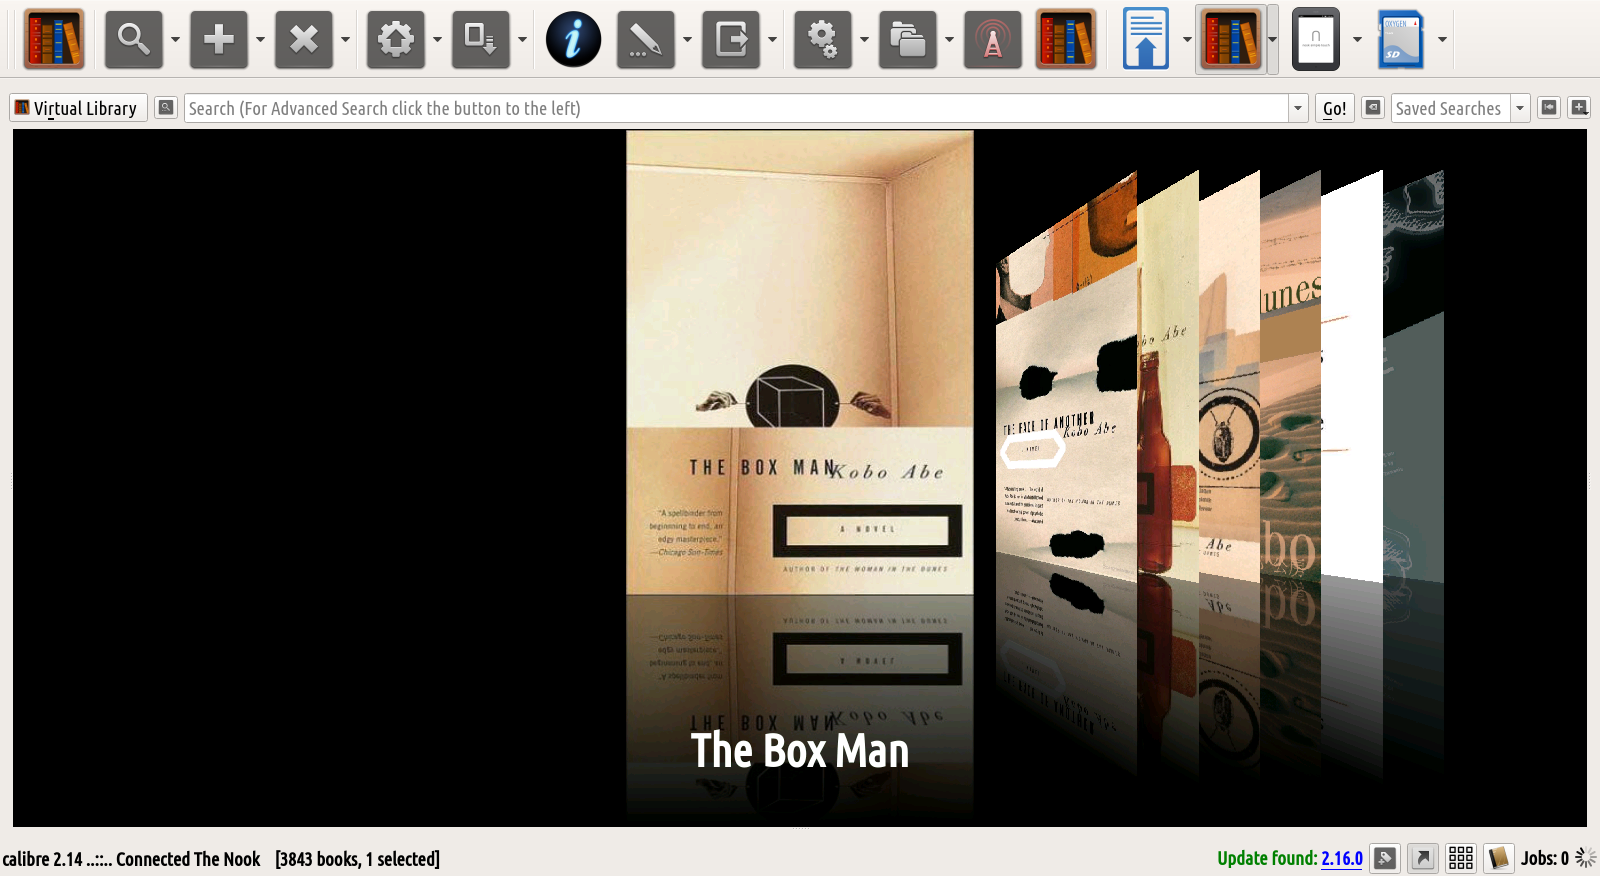Expand the Preferences gears dropdown arrow

pyautogui.click(x=864, y=40)
